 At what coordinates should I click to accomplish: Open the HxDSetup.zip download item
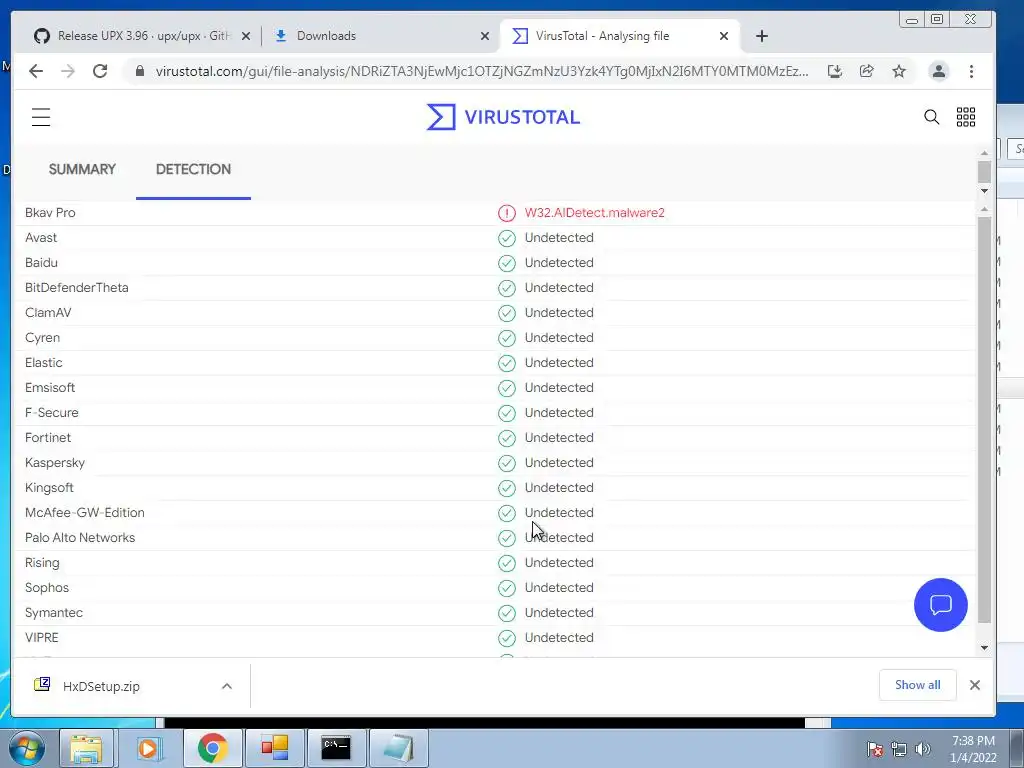pos(101,686)
